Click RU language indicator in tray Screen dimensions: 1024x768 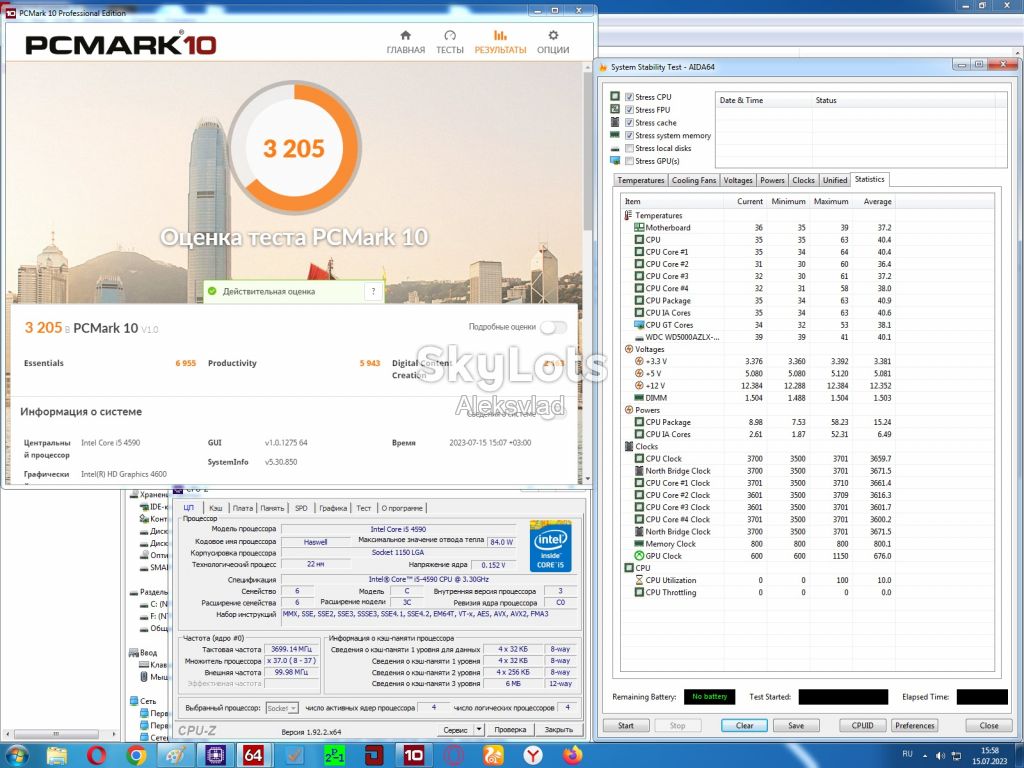pyautogui.click(x=907, y=754)
